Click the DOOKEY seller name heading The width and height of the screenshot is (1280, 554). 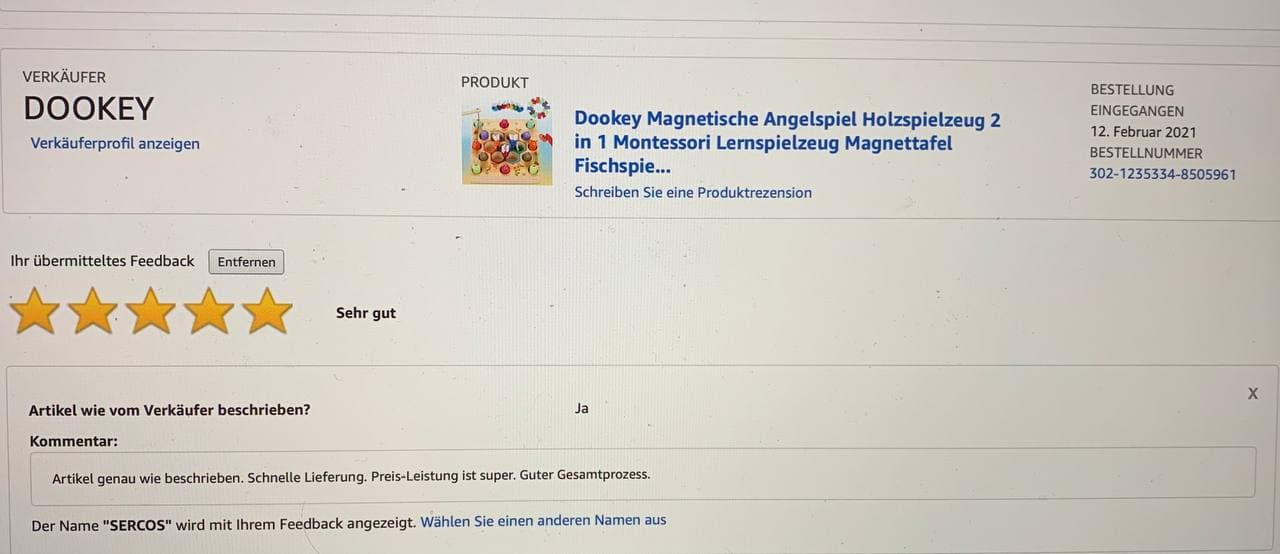(89, 108)
